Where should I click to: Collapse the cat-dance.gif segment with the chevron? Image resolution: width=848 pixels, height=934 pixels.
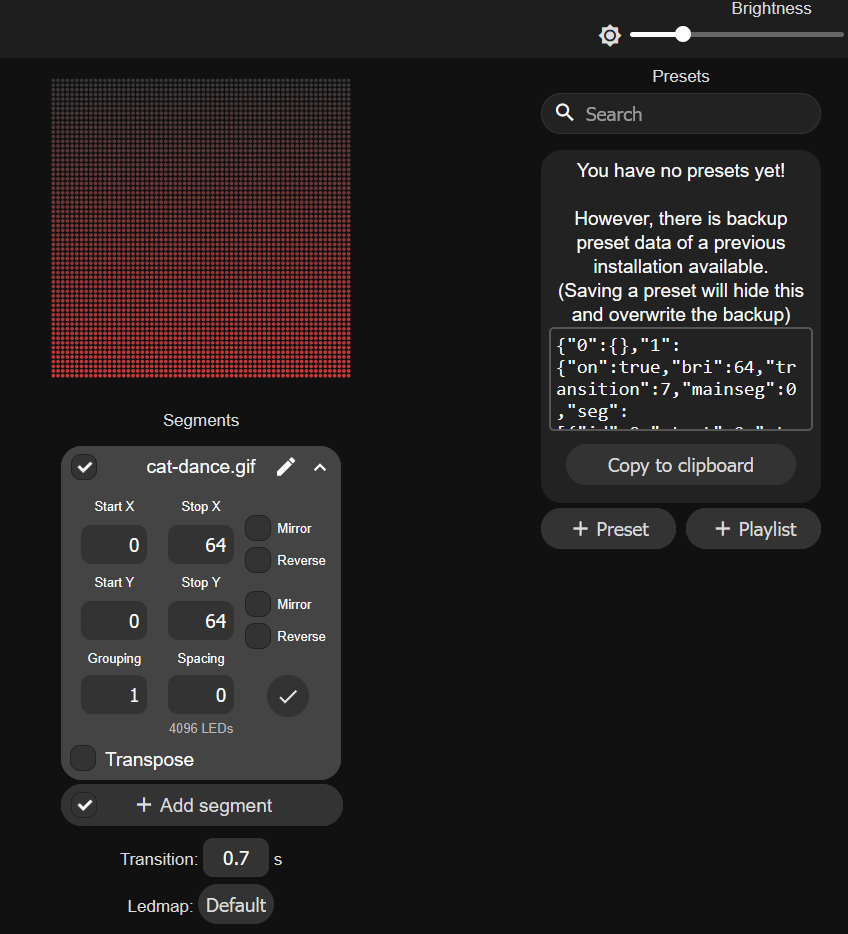[x=320, y=467]
